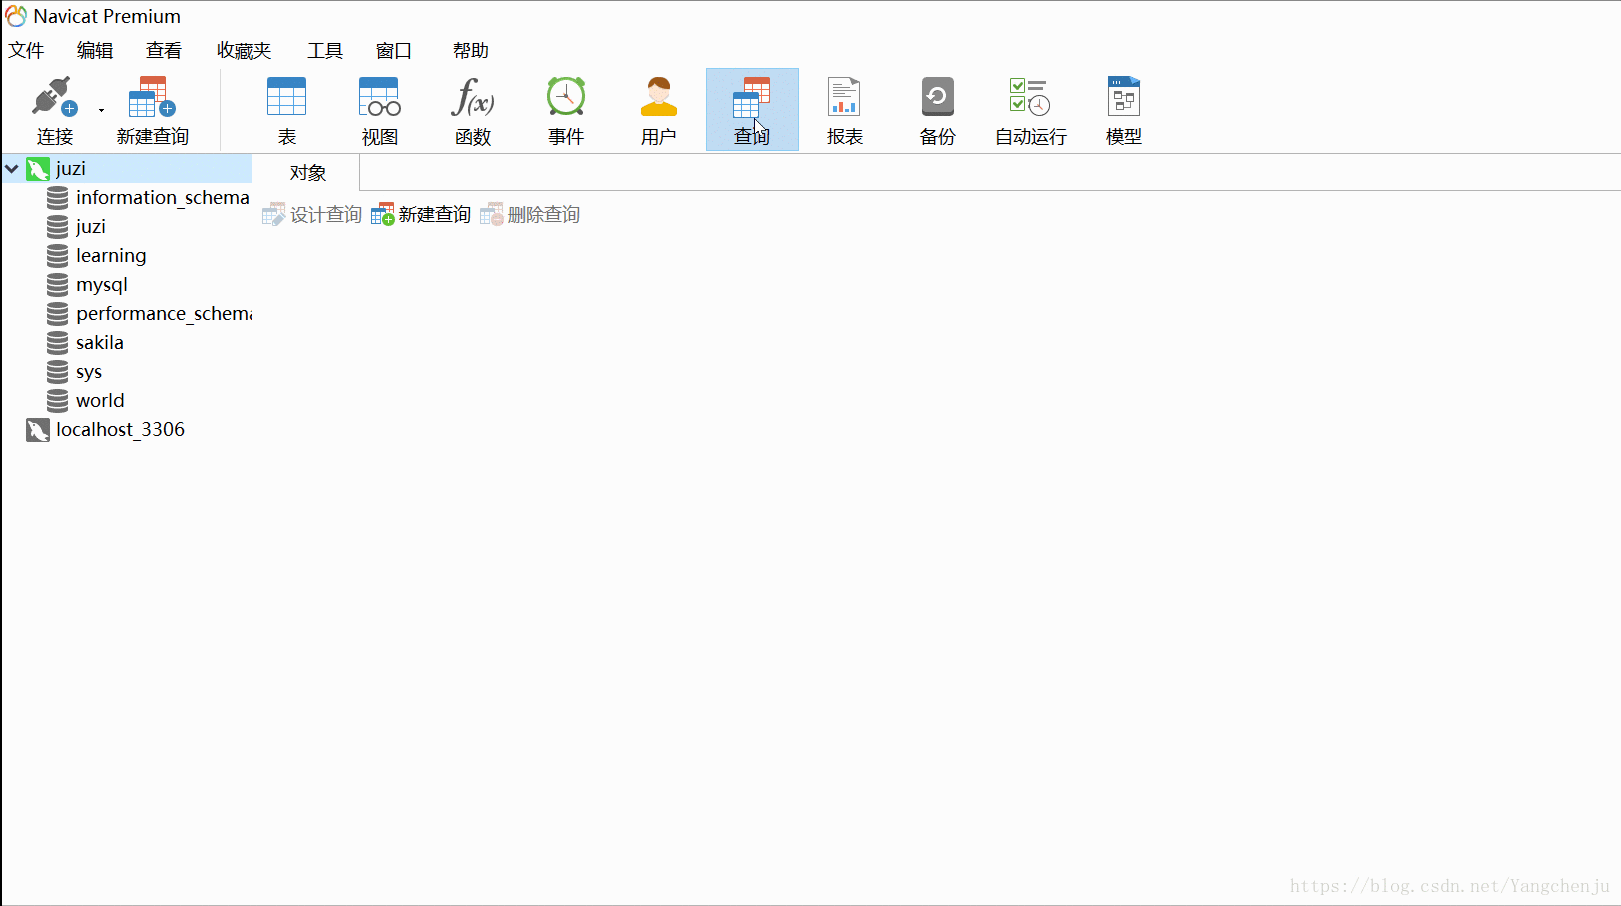The width and height of the screenshot is (1621, 906).
Task: Open the 事件 (Events) icon
Action: click(565, 109)
